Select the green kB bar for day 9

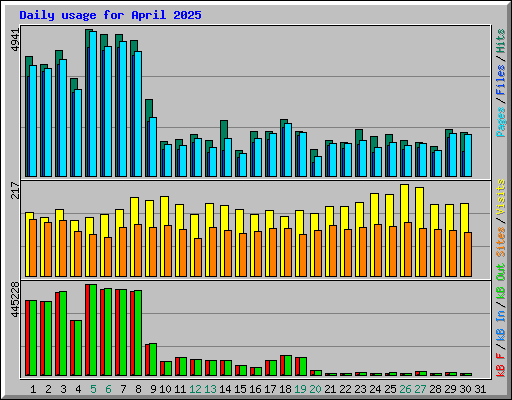tap(153, 360)
